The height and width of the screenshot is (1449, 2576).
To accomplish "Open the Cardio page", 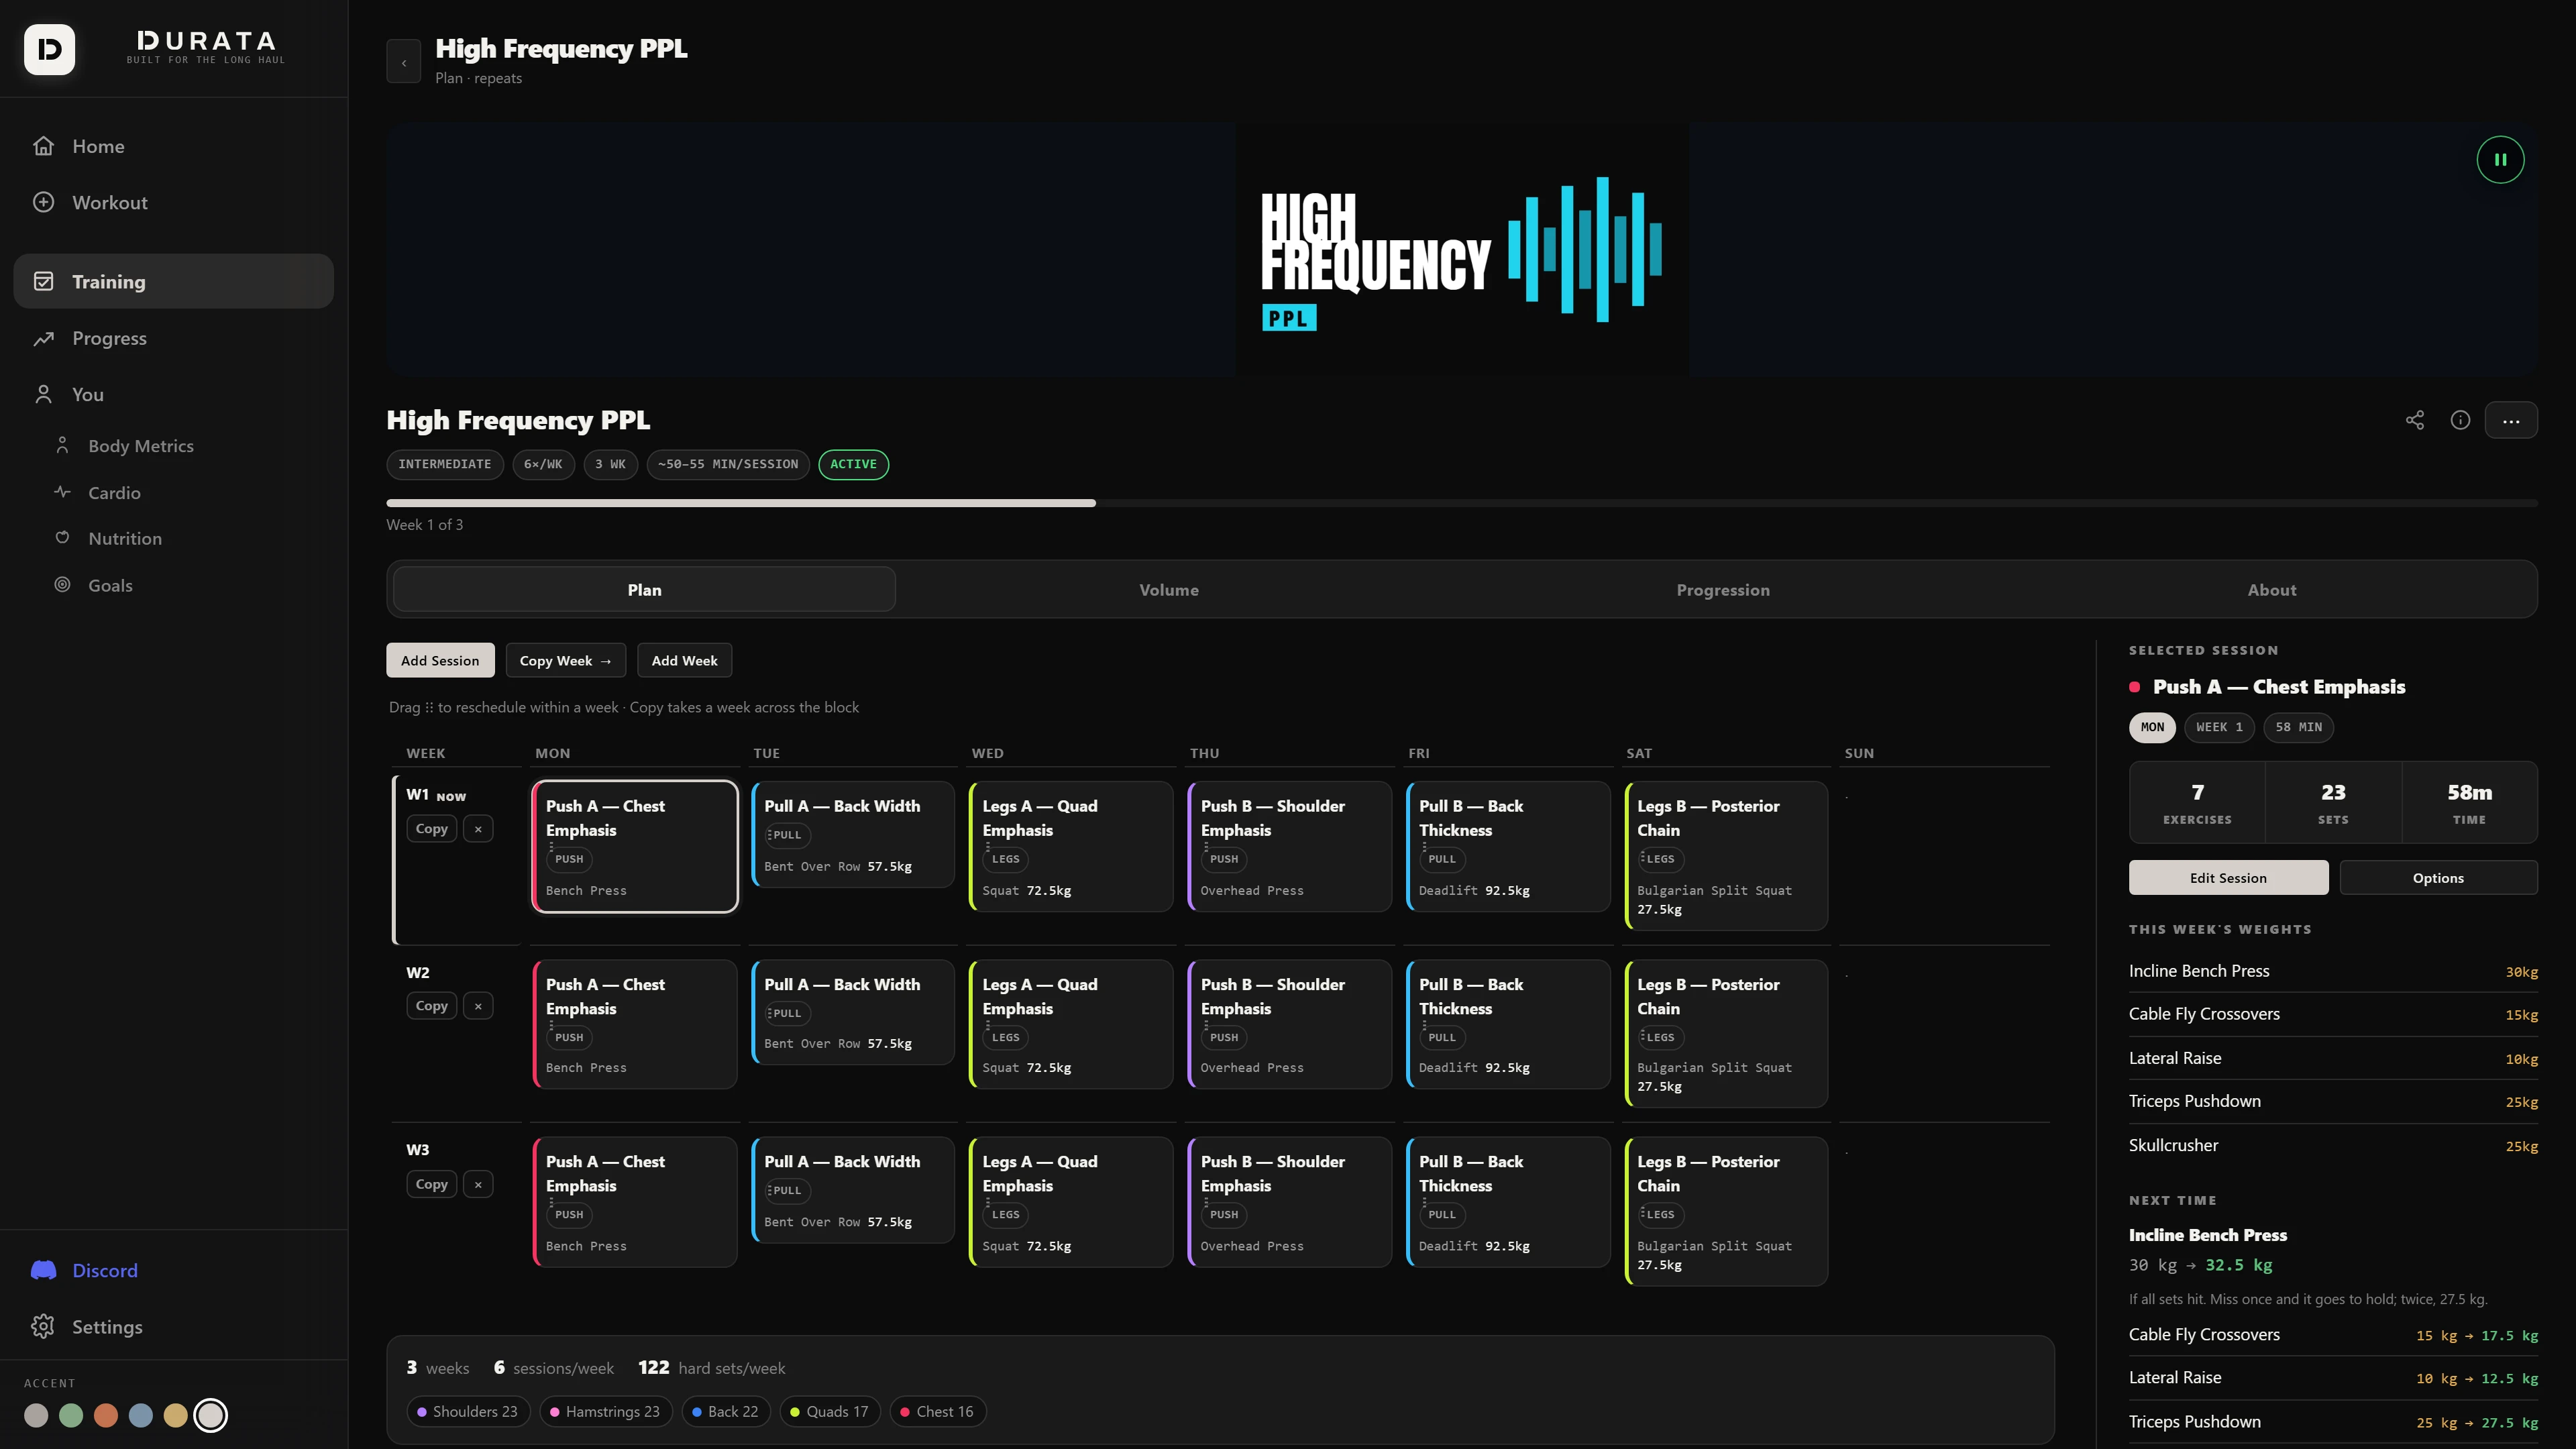I will 185,493.
